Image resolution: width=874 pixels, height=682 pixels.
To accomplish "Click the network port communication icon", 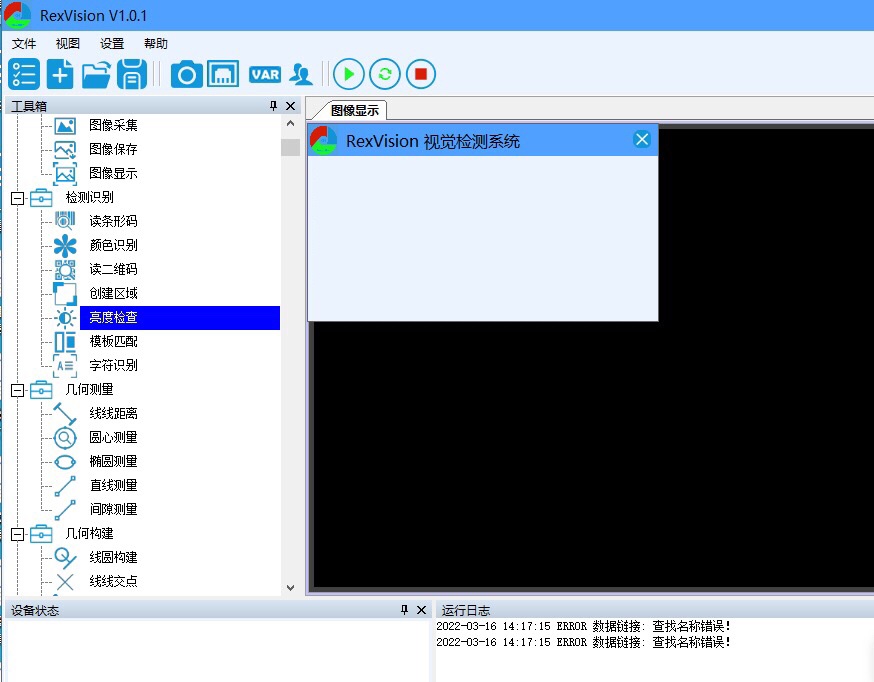I will [223, 74].
